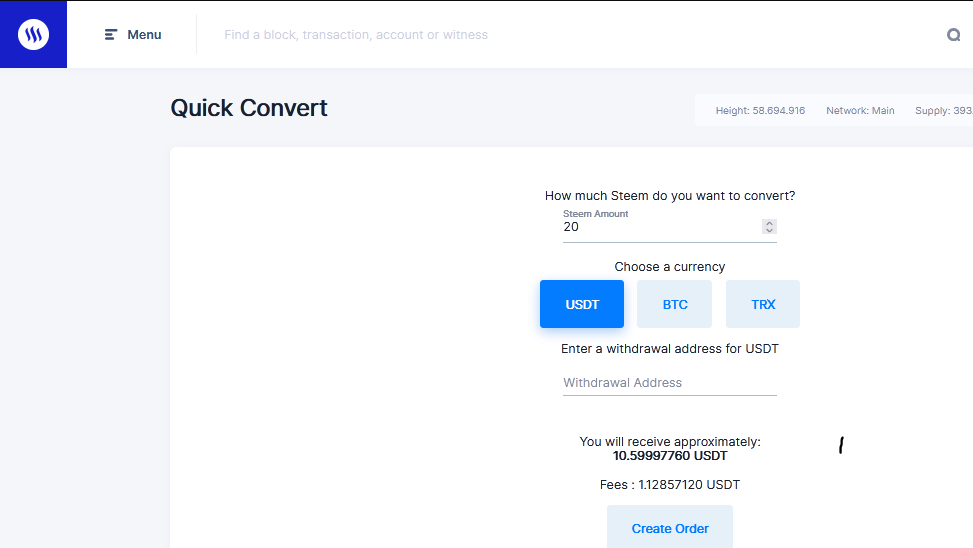This screenshot has width=973, height=548.
Task: Click the Withdrawal Address field
Action: (x=670, y=383)
